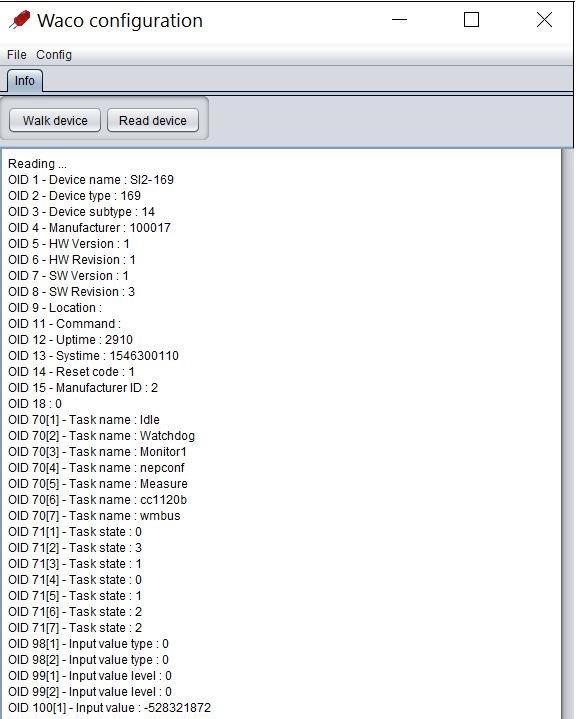Open the File menu
The height and width of the screenshot is (719, 577).
(x=17, y=55)
